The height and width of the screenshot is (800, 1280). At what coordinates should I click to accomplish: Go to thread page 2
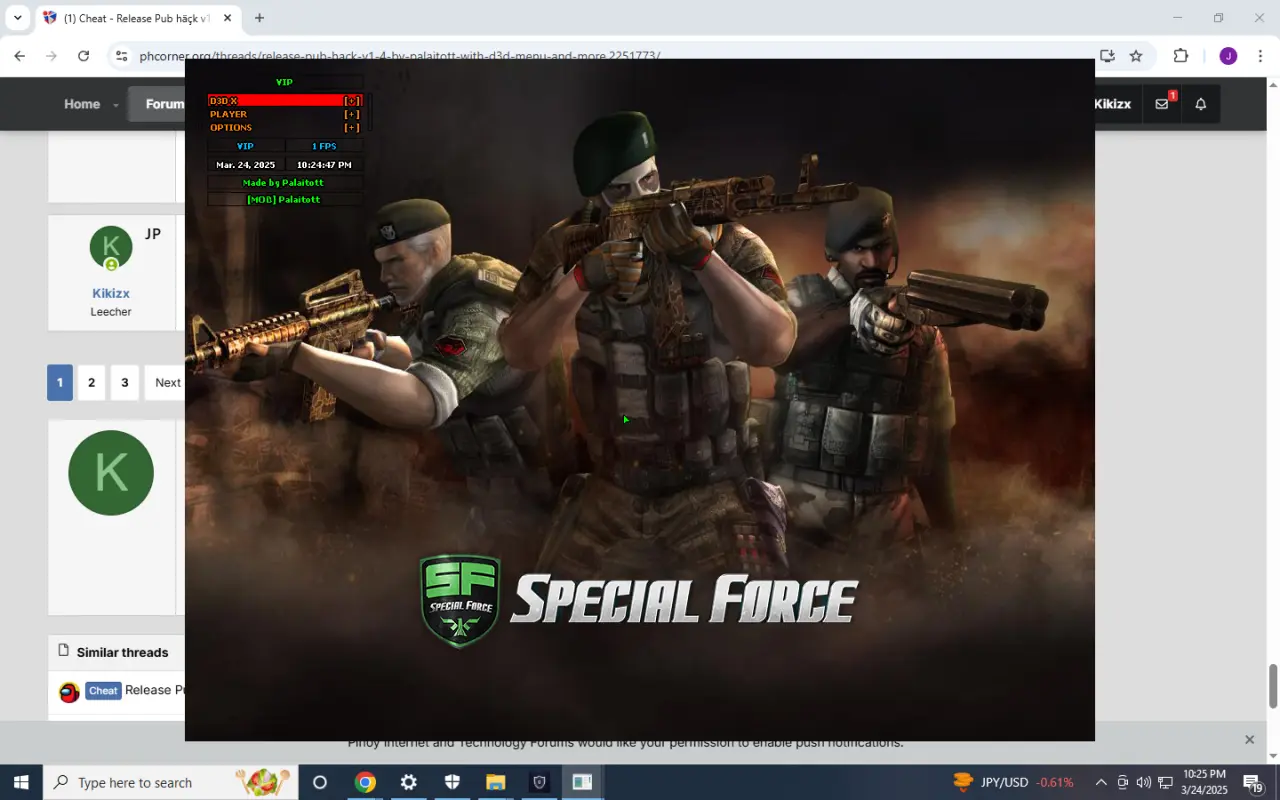(x=91, y=382)
